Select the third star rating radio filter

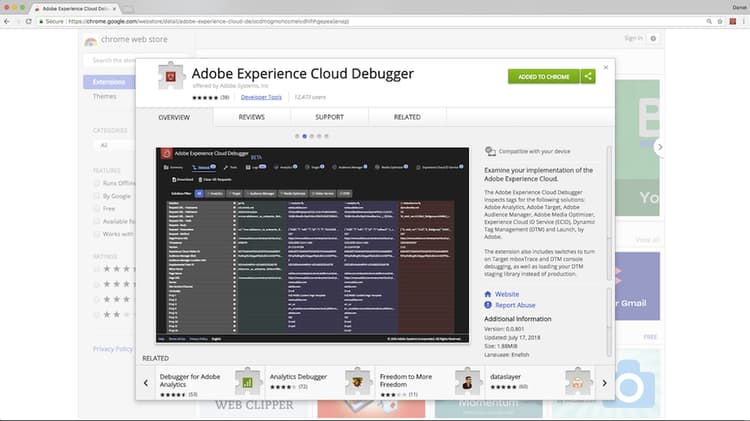pos(97,299)
